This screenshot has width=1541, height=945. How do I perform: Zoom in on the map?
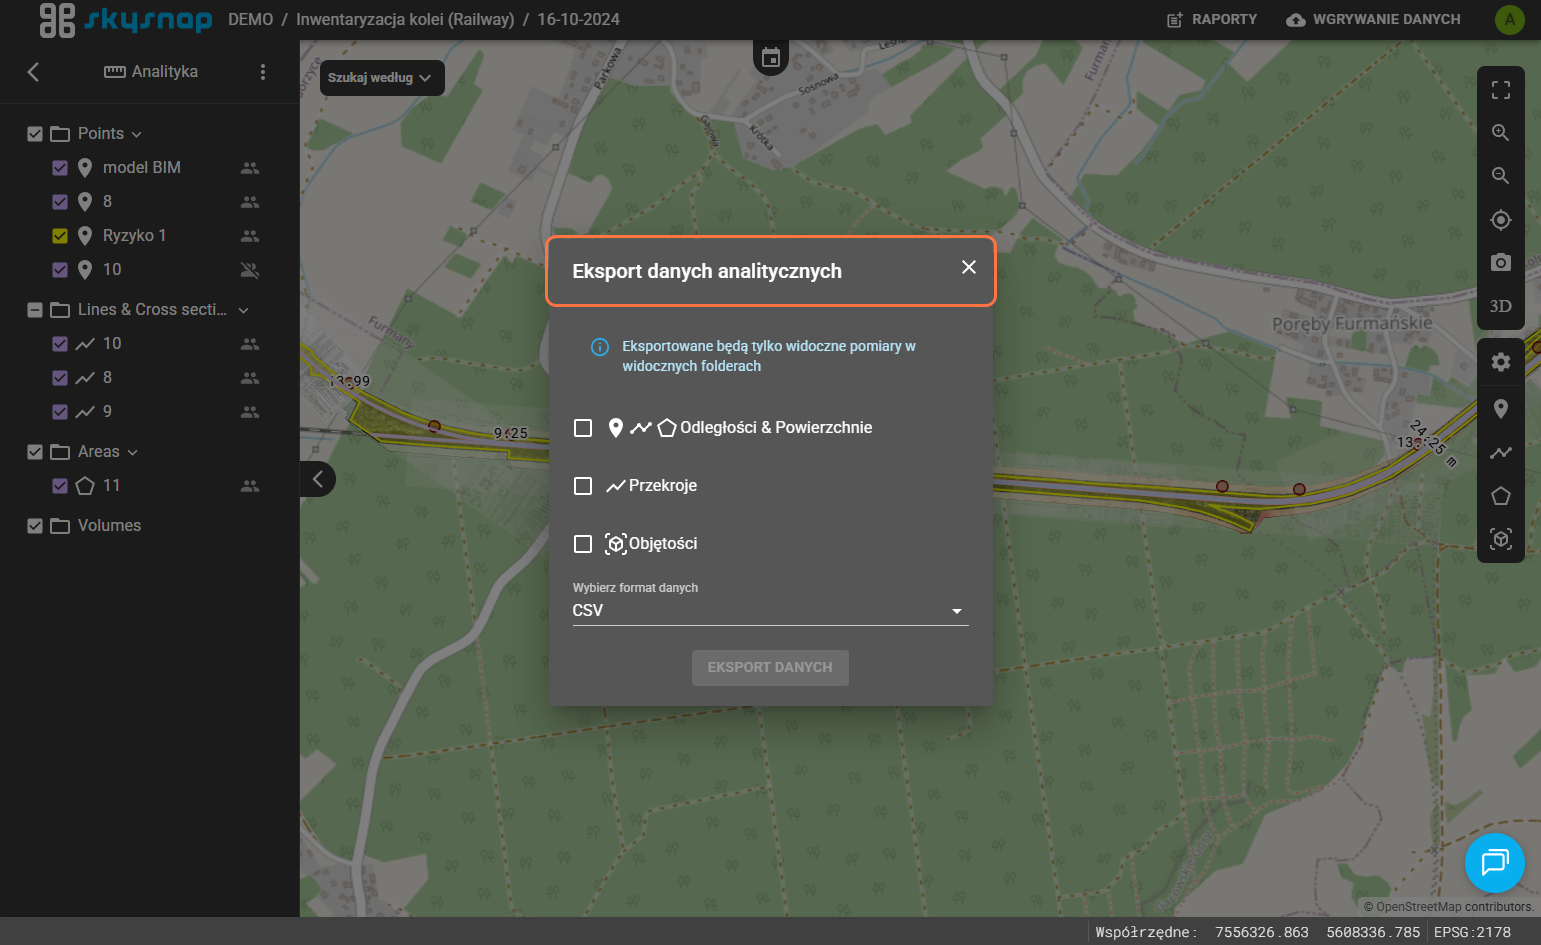tap(1500, 133)
